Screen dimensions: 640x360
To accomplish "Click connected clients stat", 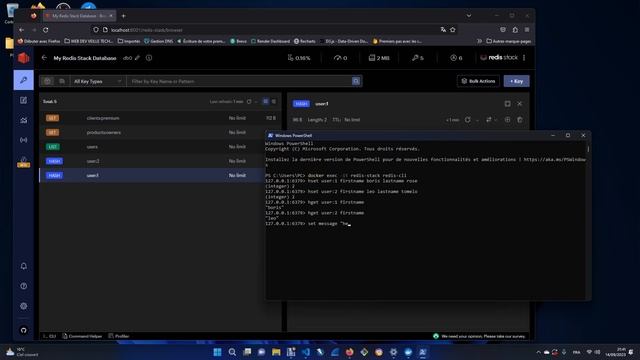I will coord(456,58).
